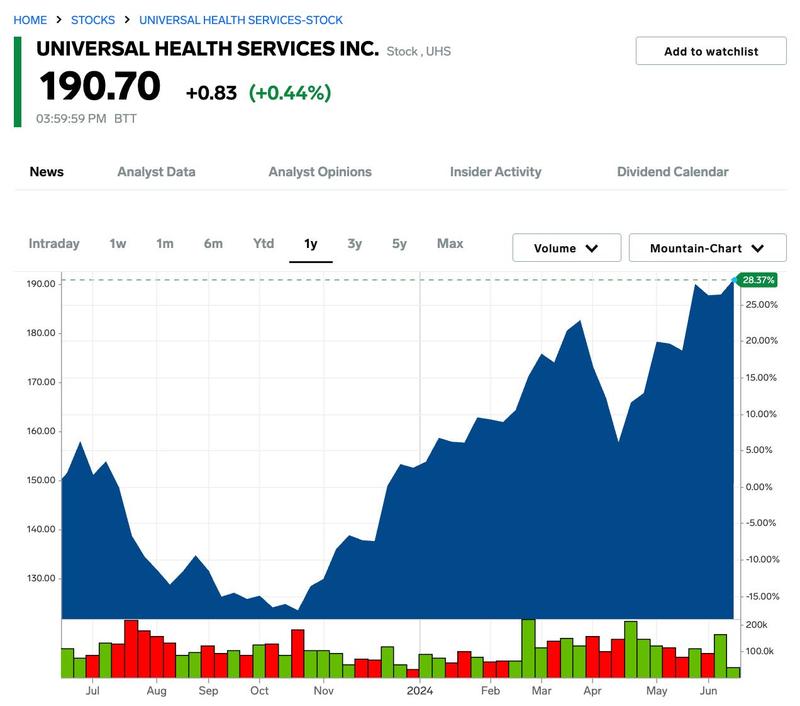View Dividend Calendar tab

point(672,172)
